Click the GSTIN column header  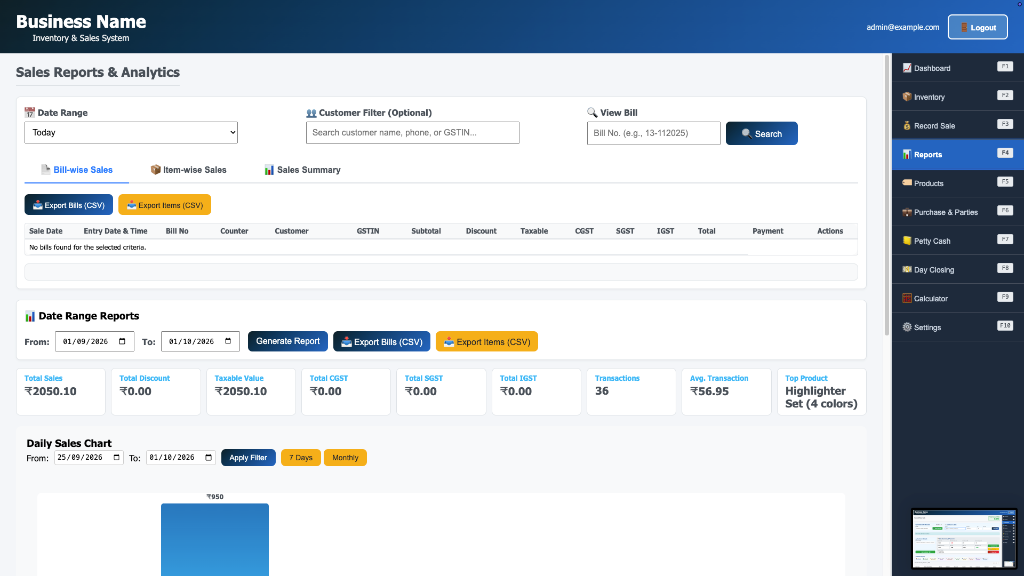point(368,231)
